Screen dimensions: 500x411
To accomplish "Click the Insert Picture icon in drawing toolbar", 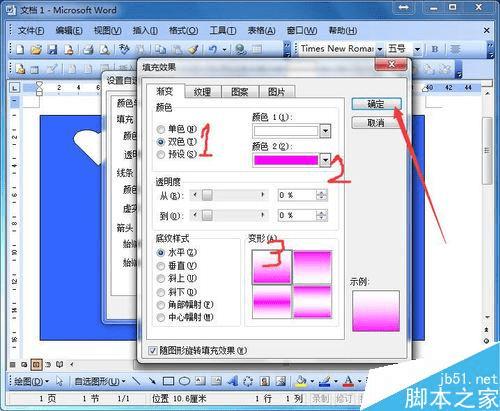I will (x=281, y=381).
